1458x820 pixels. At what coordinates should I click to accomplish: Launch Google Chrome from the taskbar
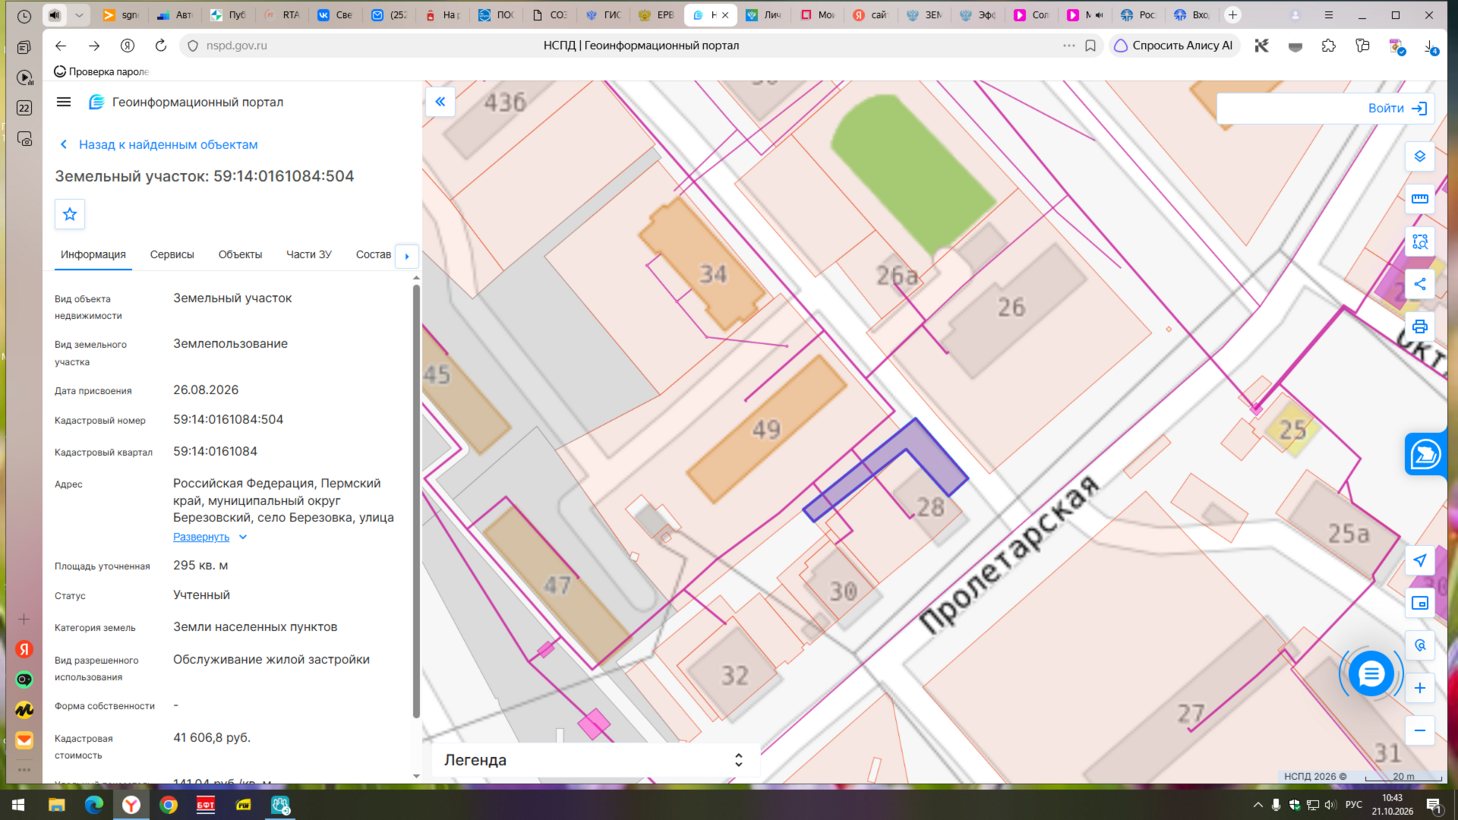click(168, 805)
